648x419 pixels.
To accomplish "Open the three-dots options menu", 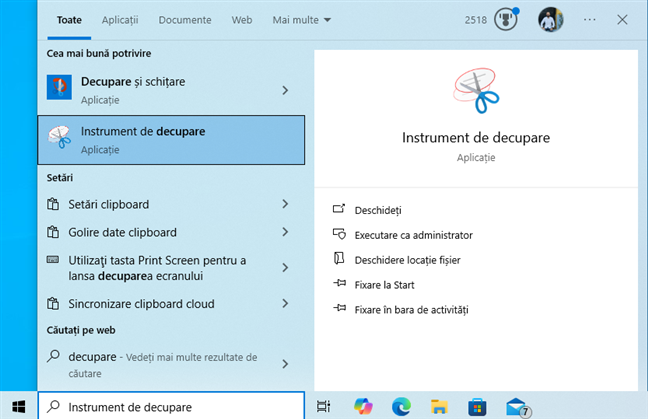I will click(x=590, y=20).
